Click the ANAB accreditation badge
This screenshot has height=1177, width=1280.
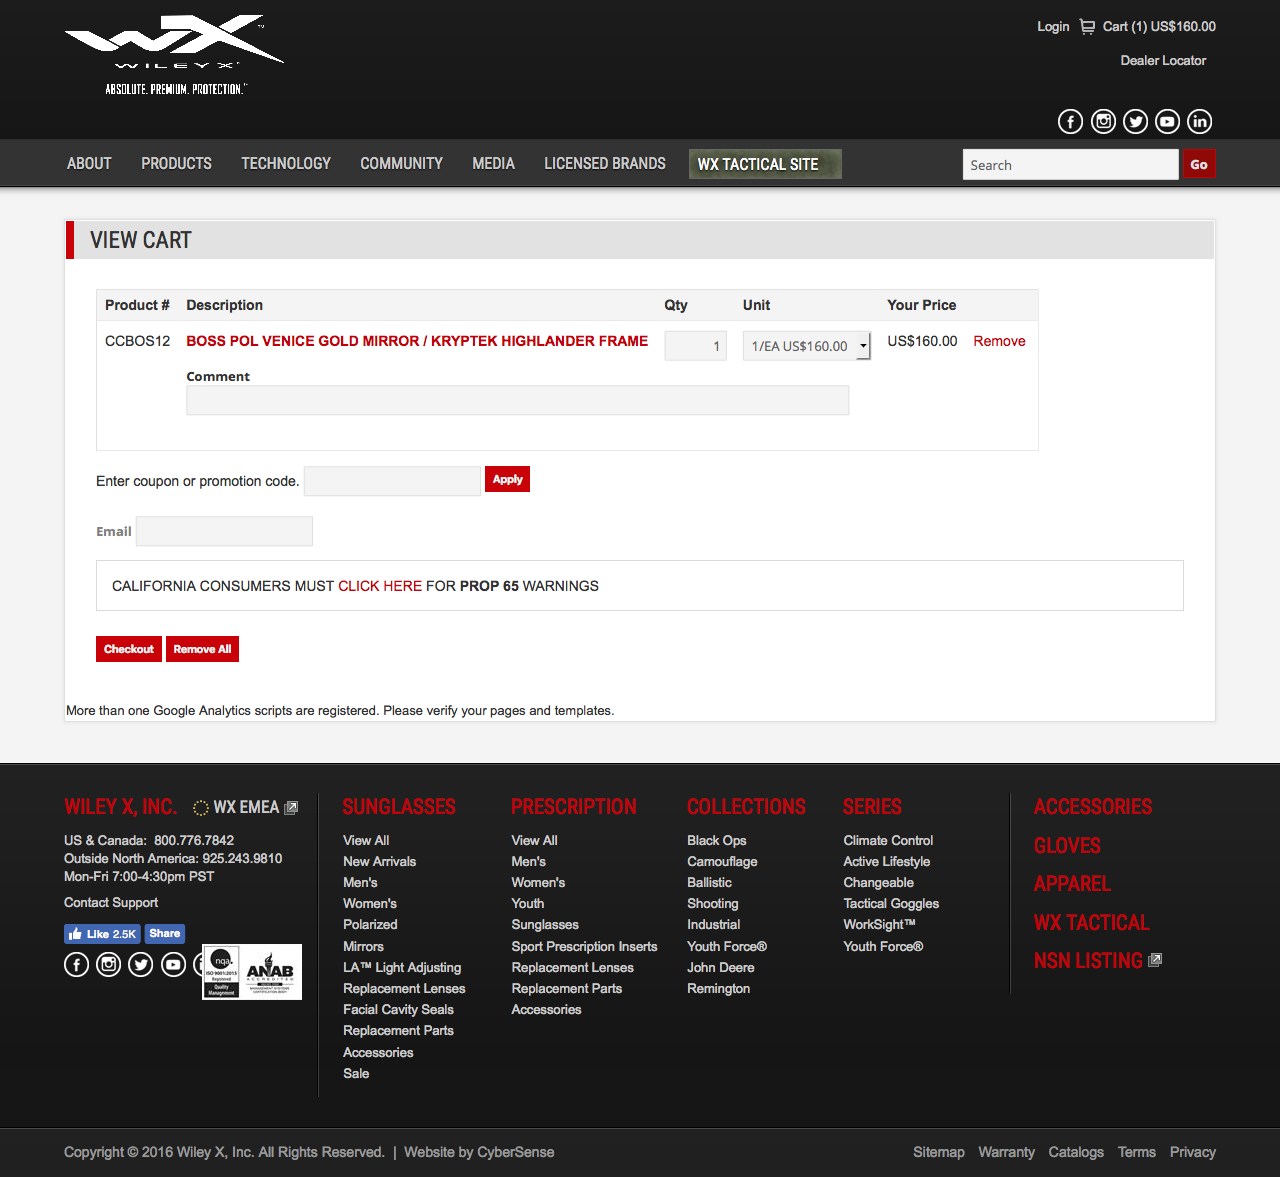click(270, 972)
